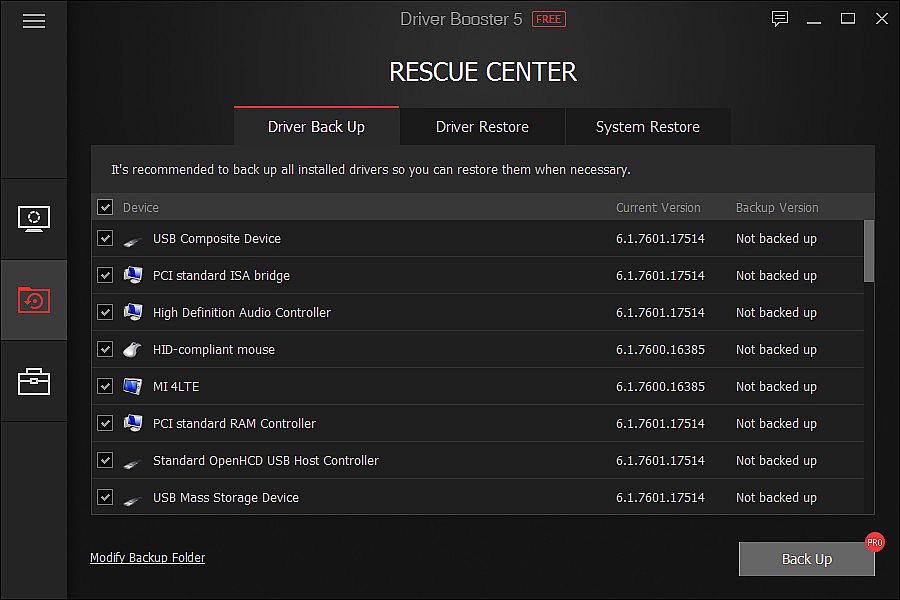Viewport: 900px width, 600px height.
Task: Open the driver scan sidebar icon
Action: (34, 219)
